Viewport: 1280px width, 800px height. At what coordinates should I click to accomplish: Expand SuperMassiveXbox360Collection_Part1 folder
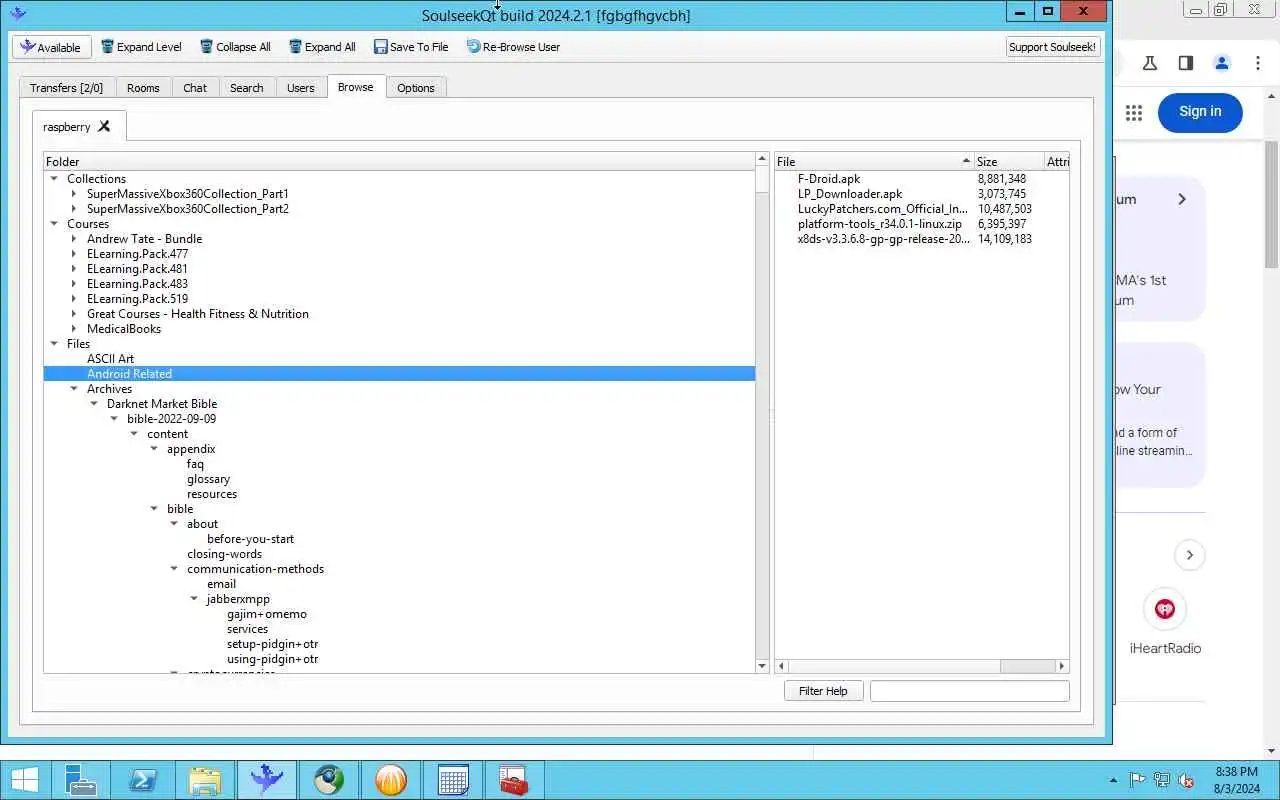pos(74,194)
